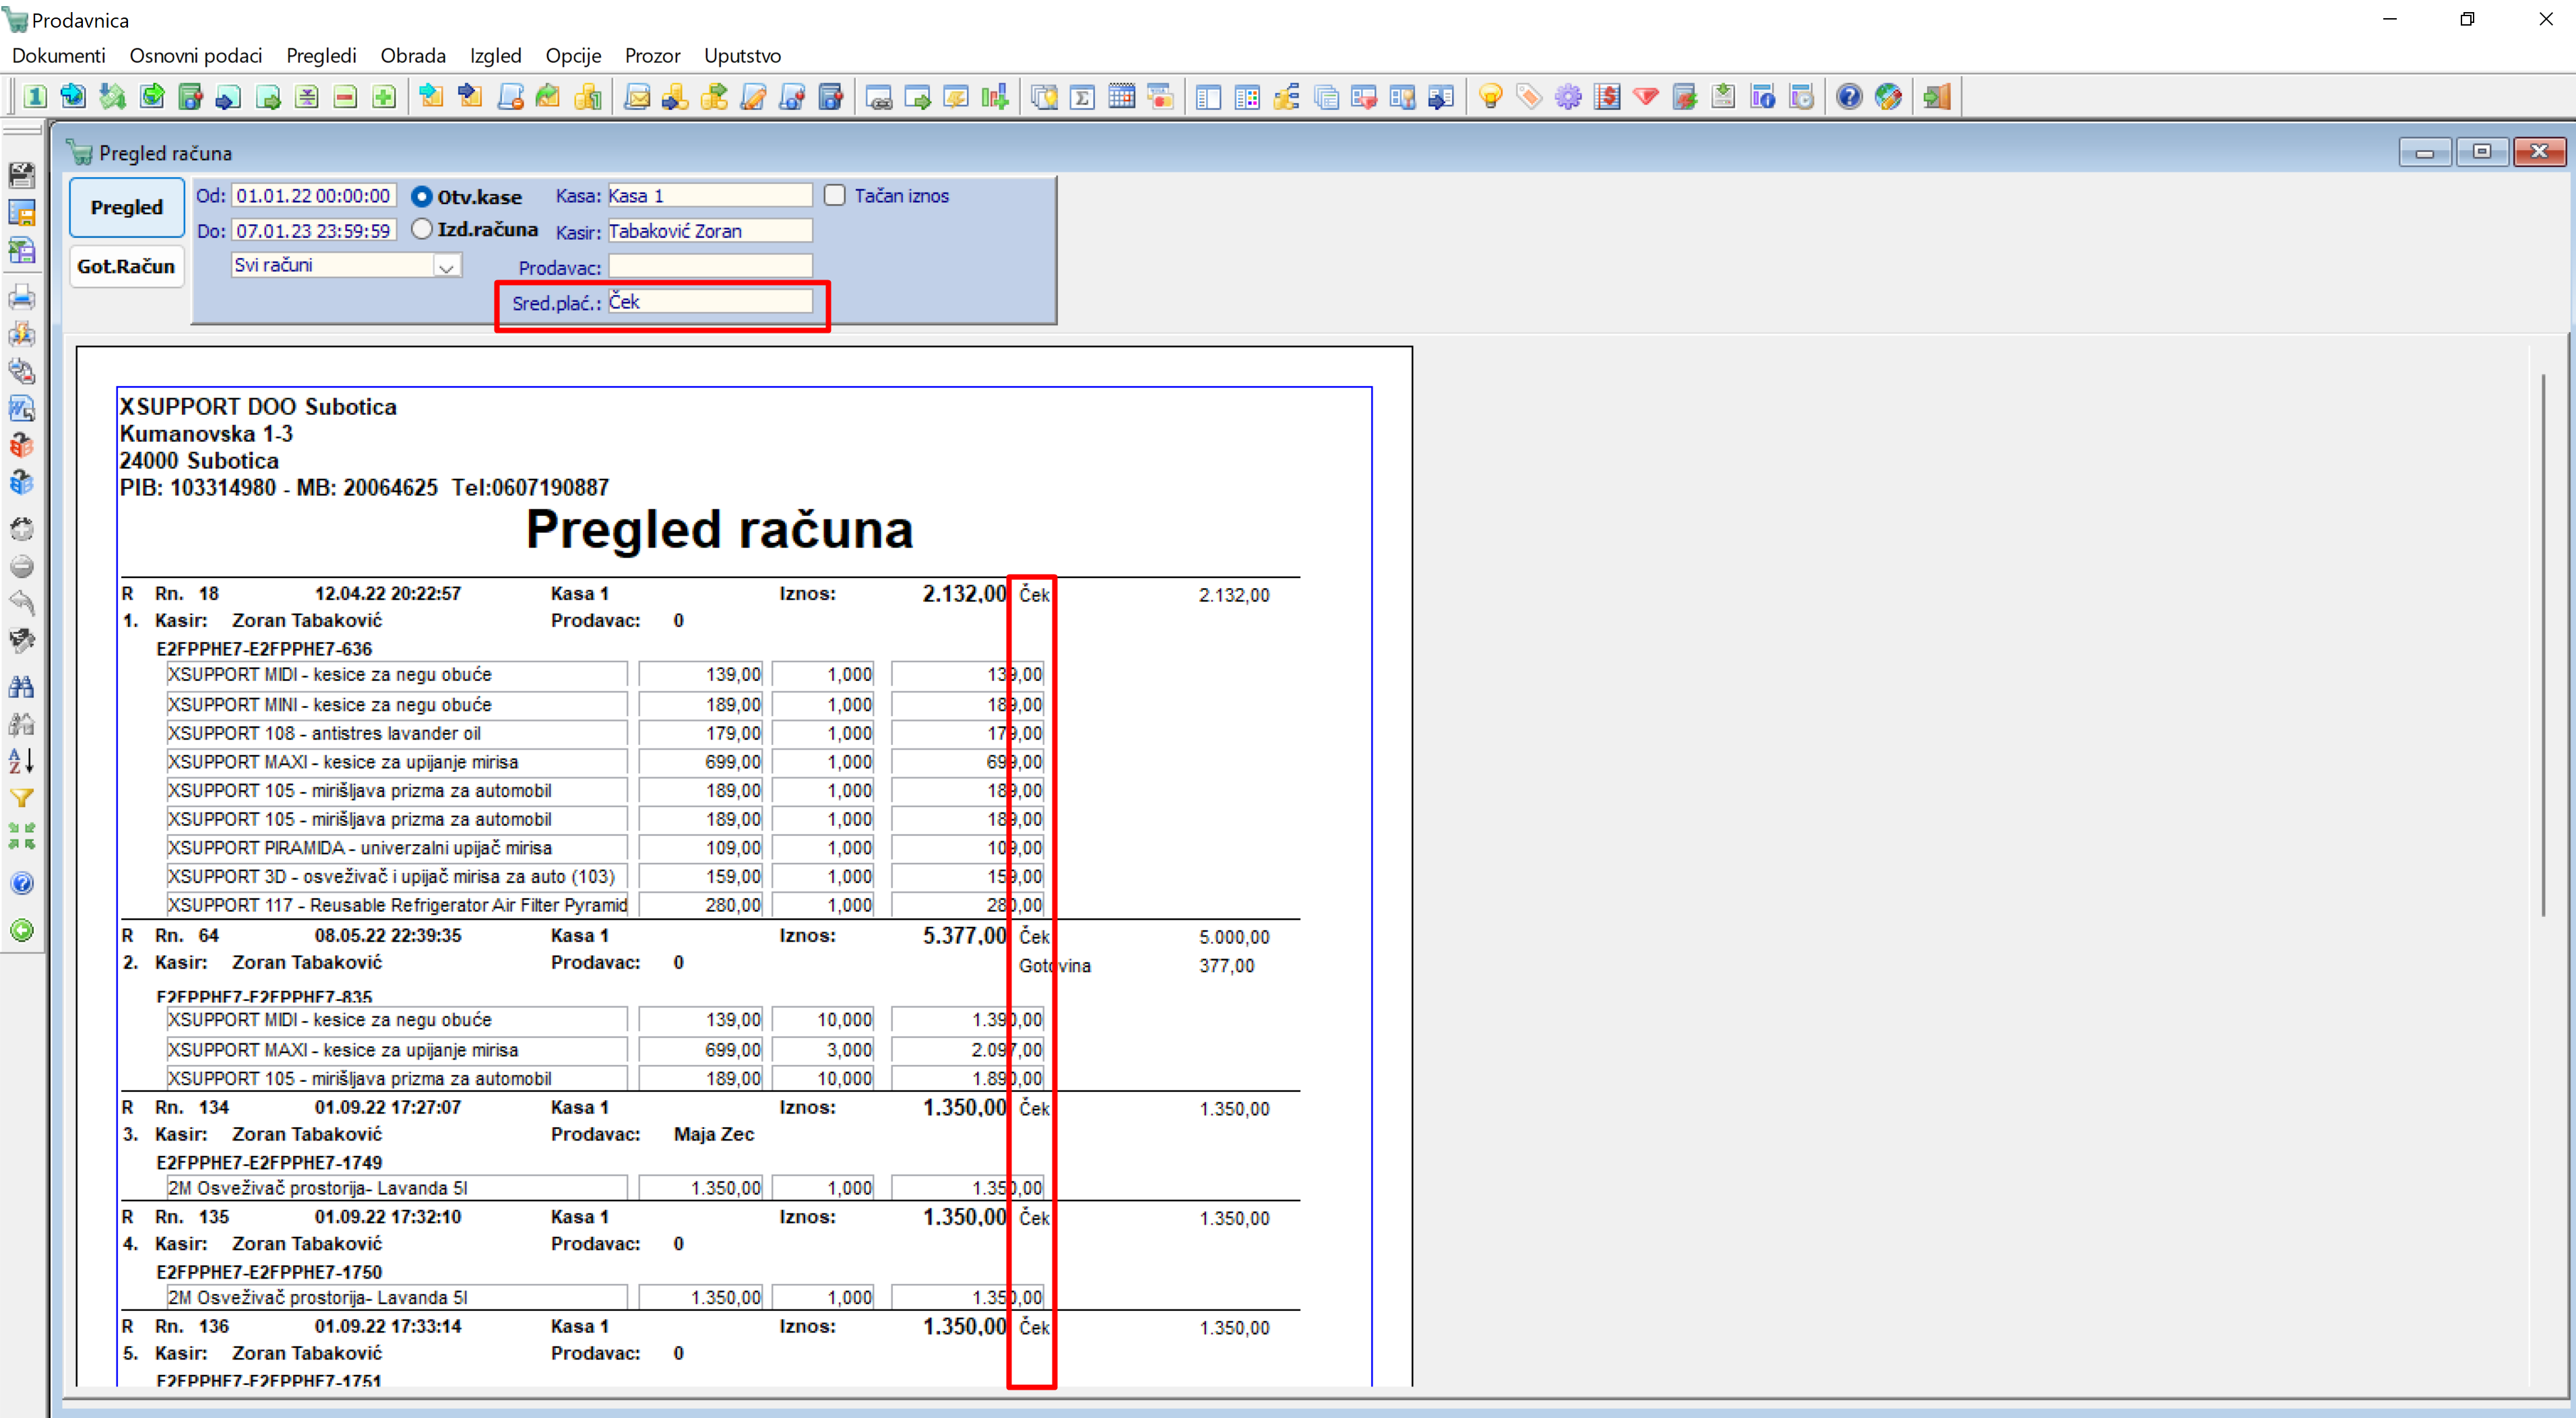Click the blue question mark help icon in top toolbar

tap(1849, 97)
